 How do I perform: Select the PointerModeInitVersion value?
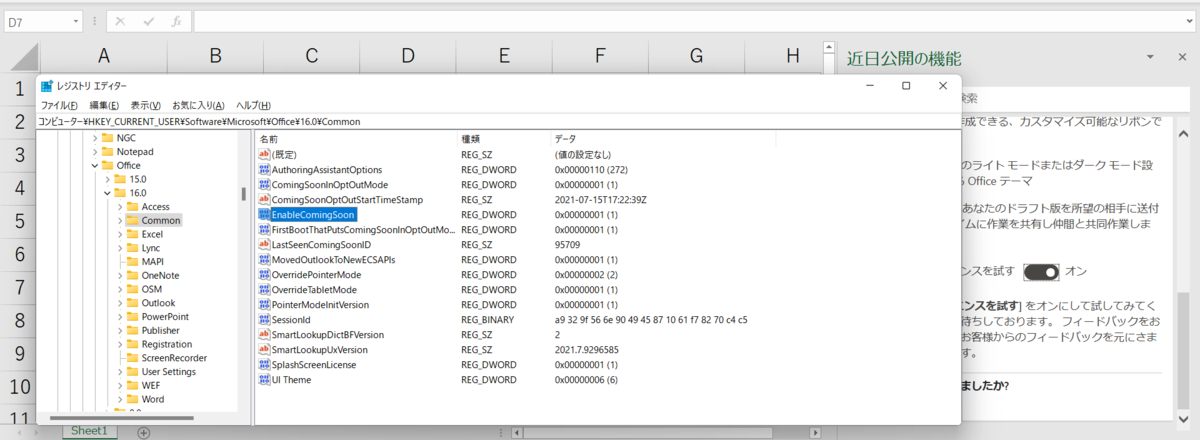[320, 305]
